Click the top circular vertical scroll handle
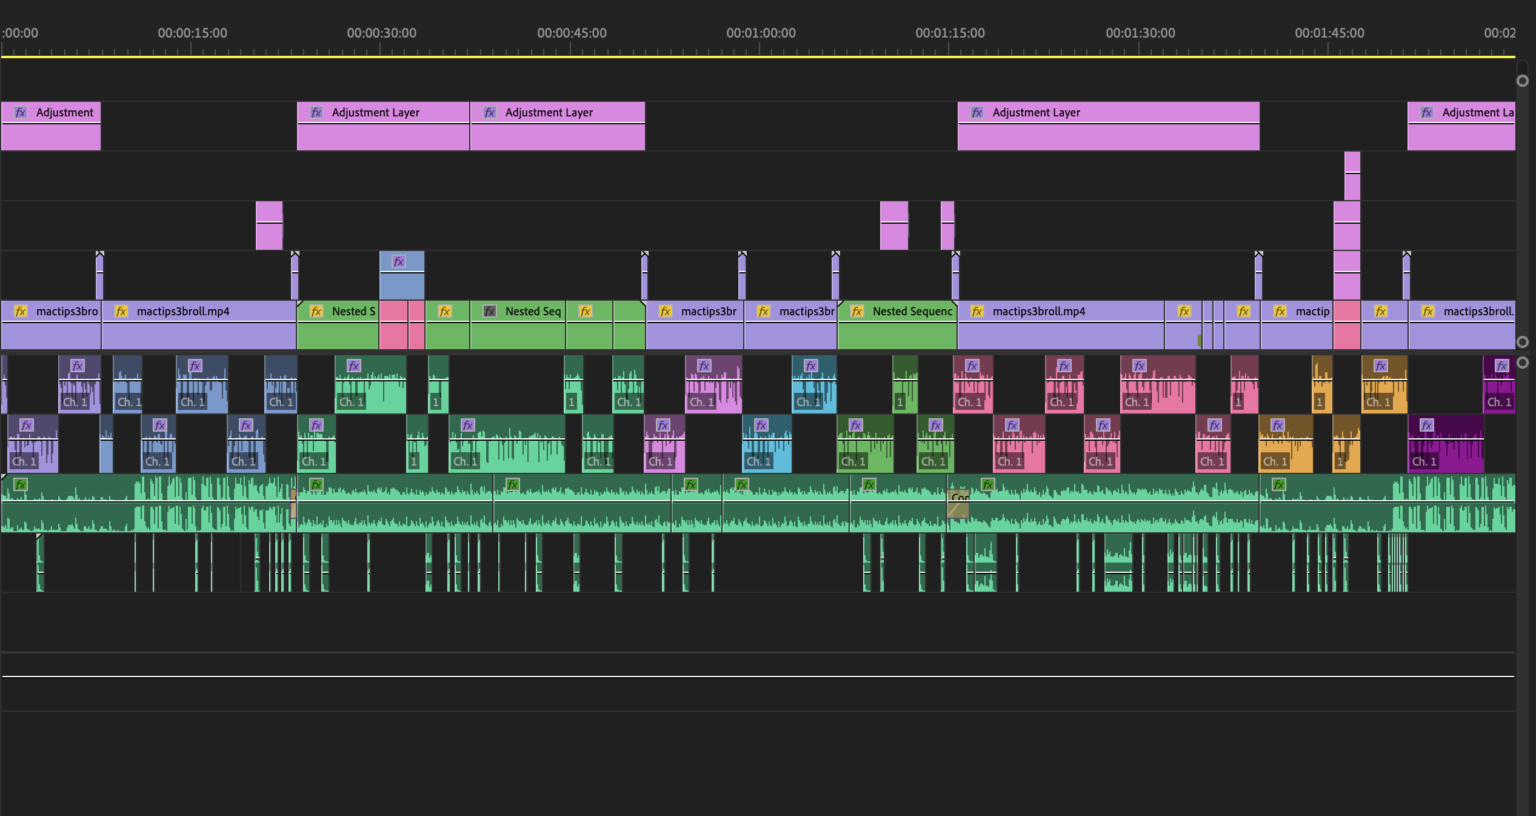The height and width of the screenshot is (816, 1536). (1522, 81)
